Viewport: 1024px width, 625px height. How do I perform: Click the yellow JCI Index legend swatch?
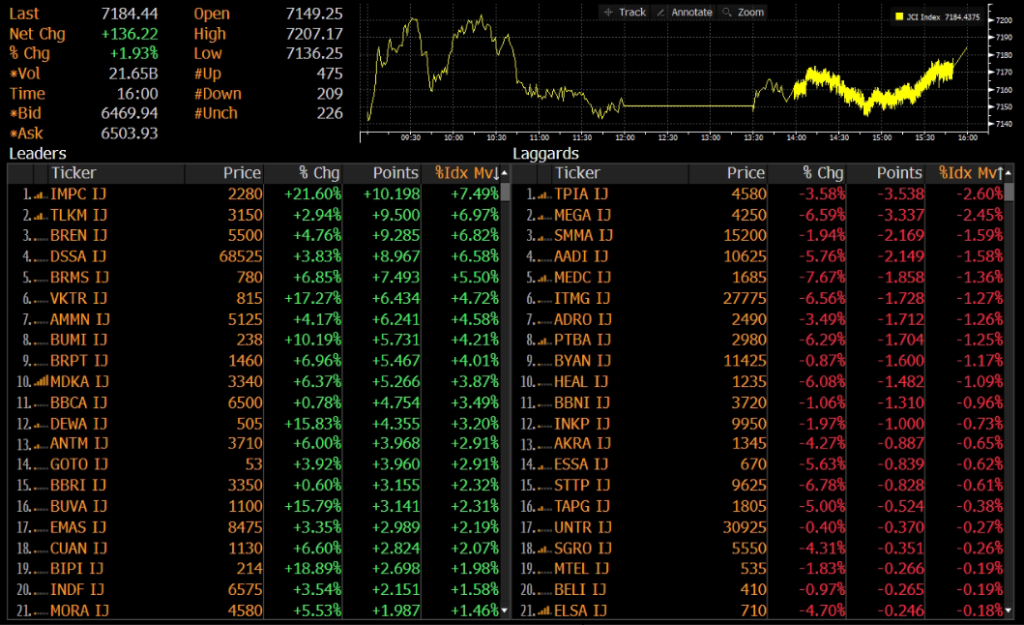point(899,17)
